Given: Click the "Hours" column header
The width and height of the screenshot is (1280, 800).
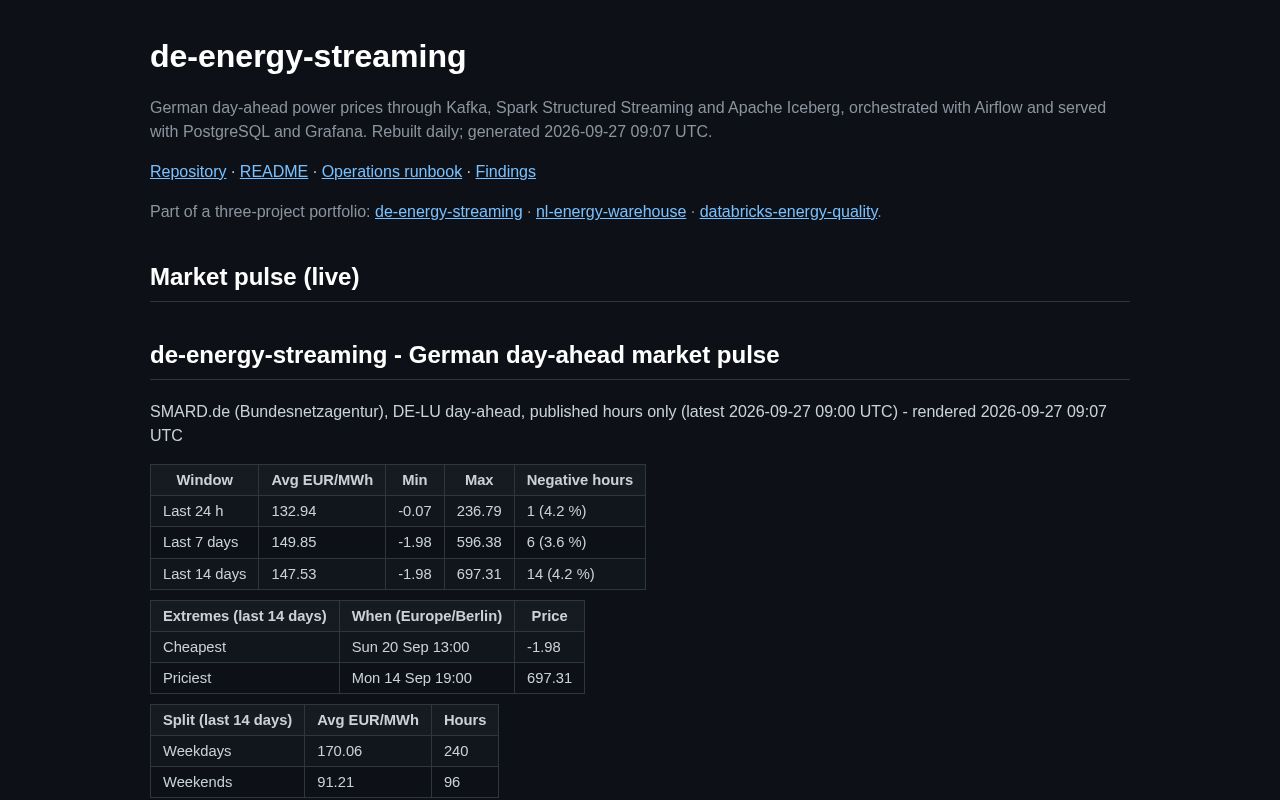Looking at the screenshot, I should click(465, 720).
